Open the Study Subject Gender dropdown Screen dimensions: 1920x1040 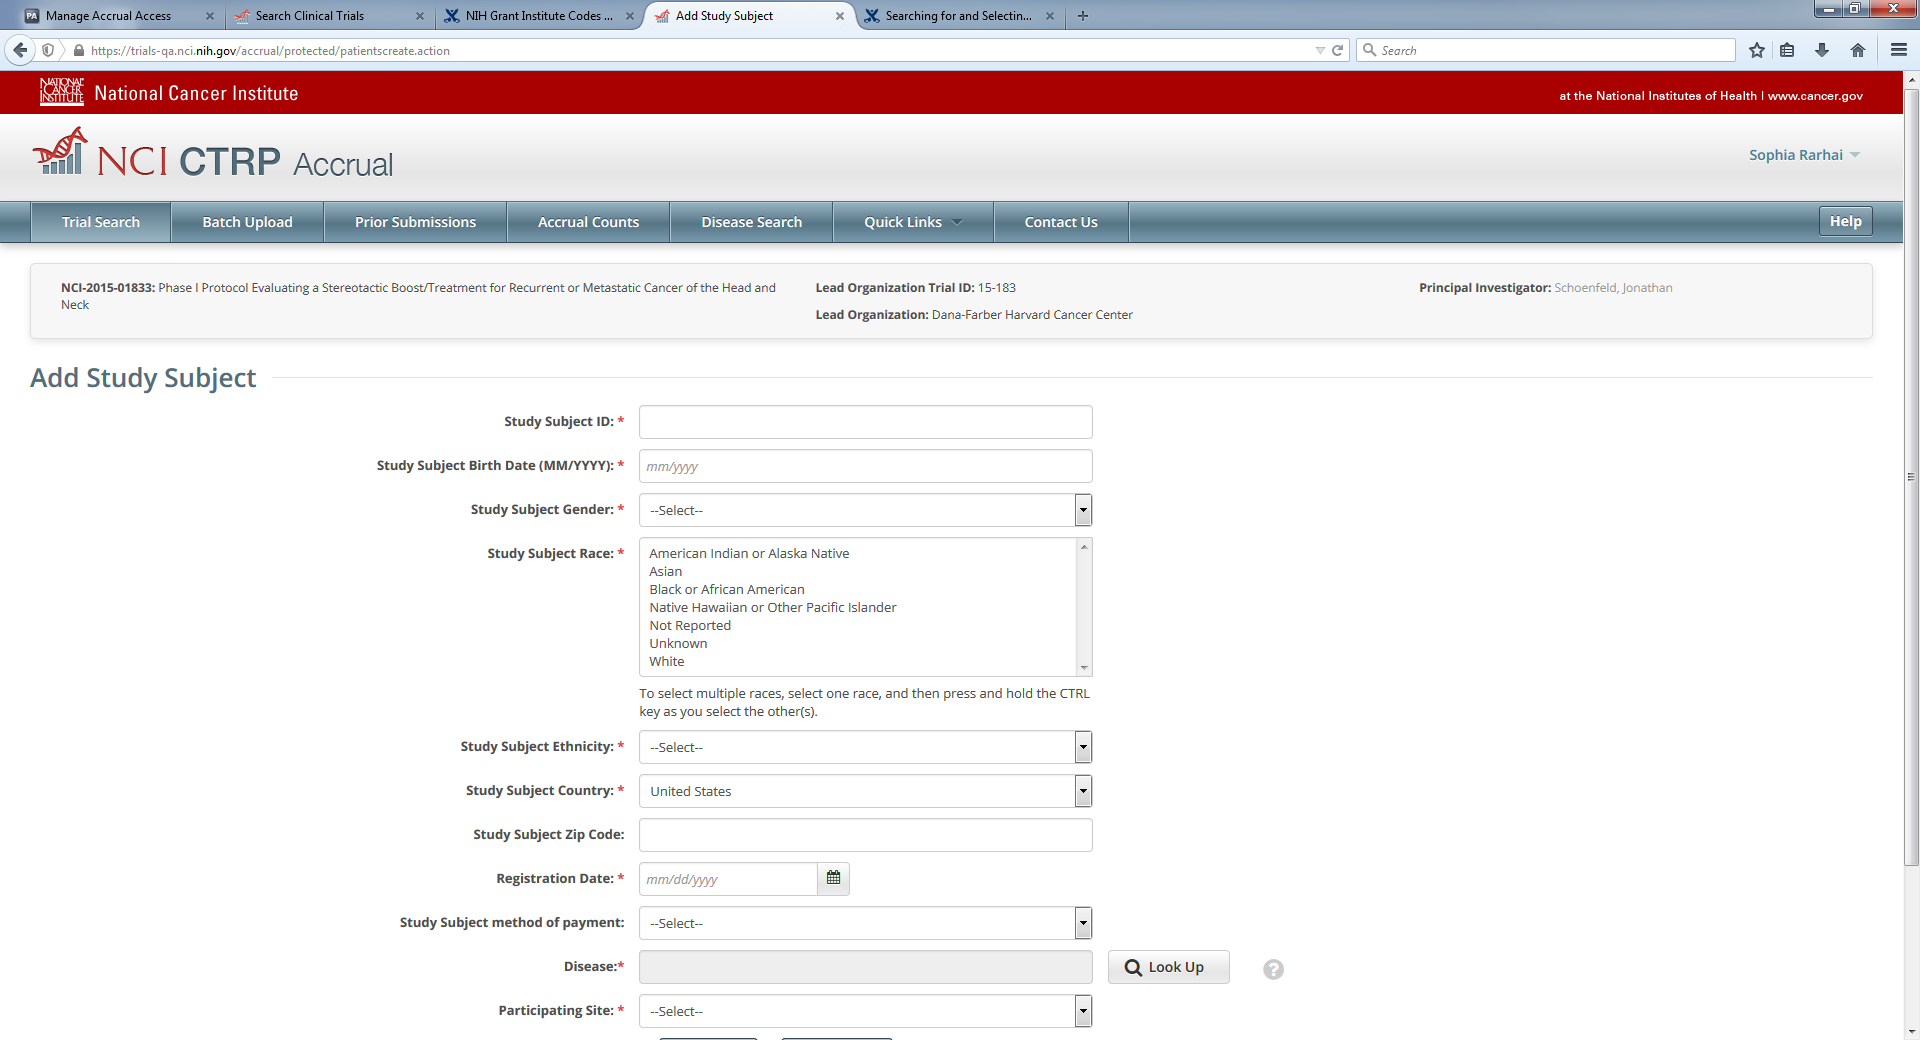(865, 510)
